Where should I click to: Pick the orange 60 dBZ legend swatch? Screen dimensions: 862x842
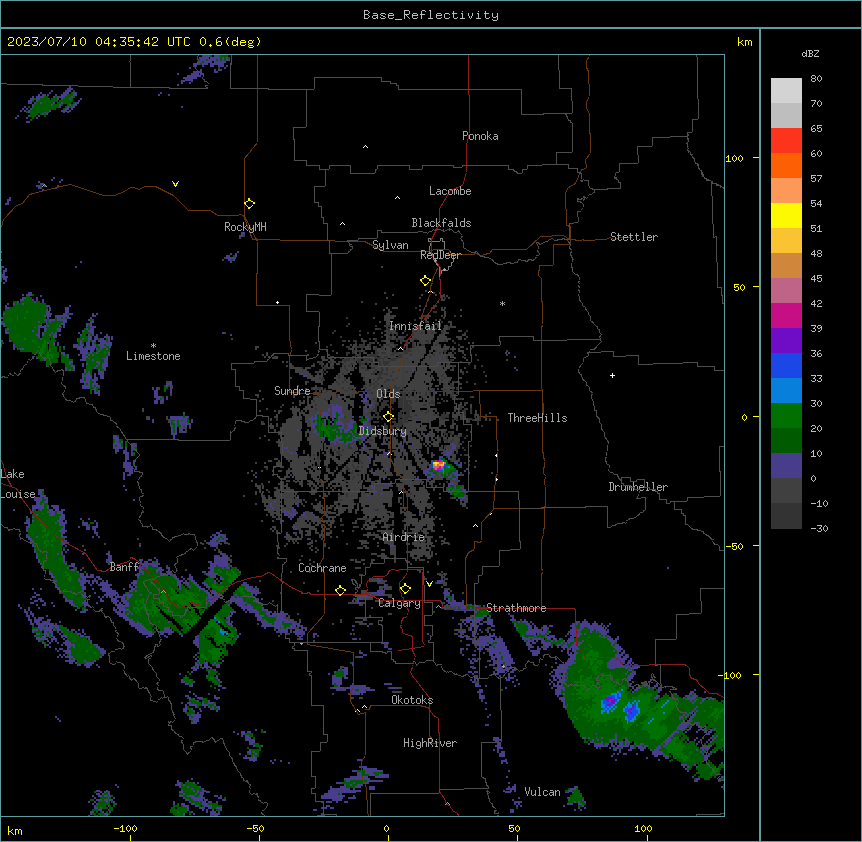[786, 165]
